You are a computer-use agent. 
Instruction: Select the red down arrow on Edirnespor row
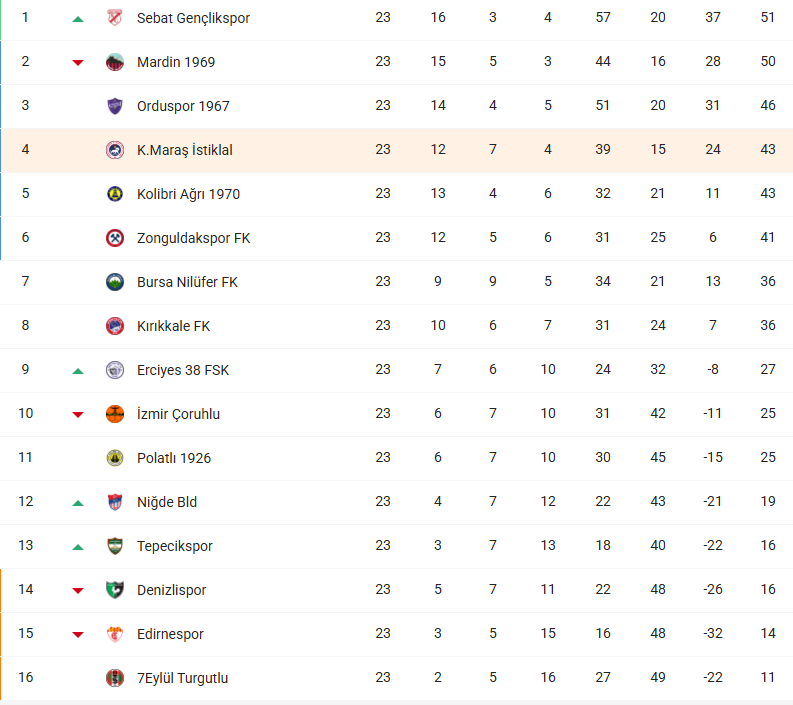(78, 635)
